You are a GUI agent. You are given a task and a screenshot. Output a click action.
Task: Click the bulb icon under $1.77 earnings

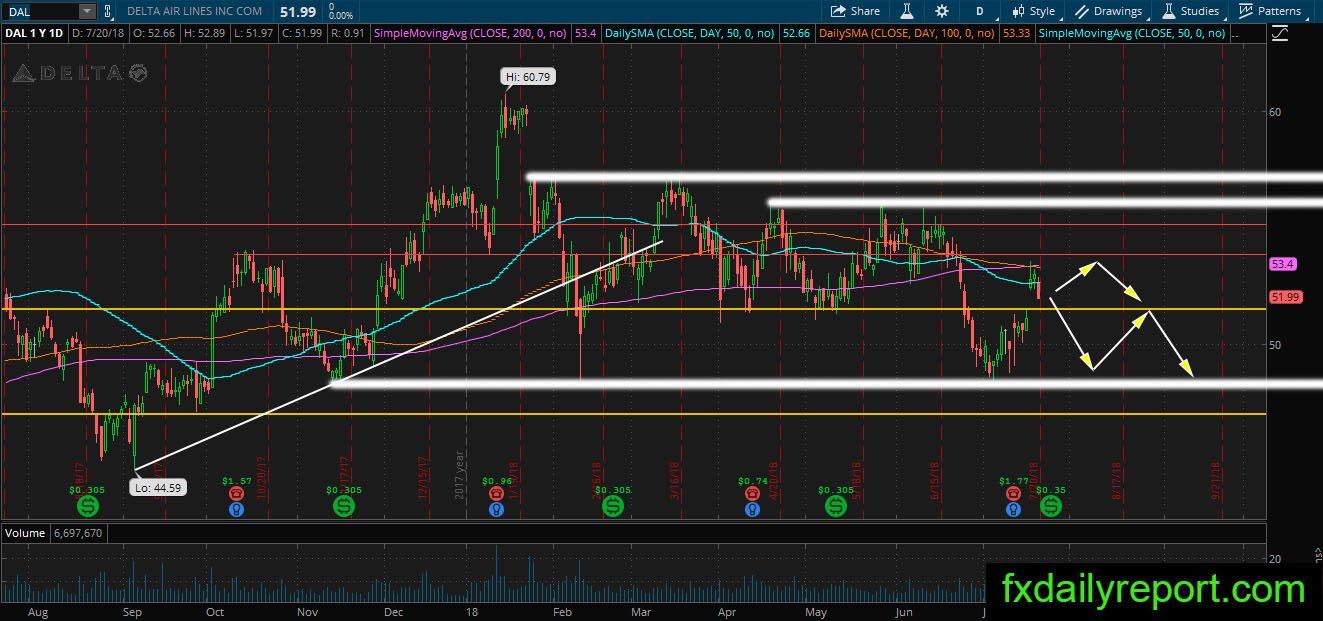click(1014, 509)
